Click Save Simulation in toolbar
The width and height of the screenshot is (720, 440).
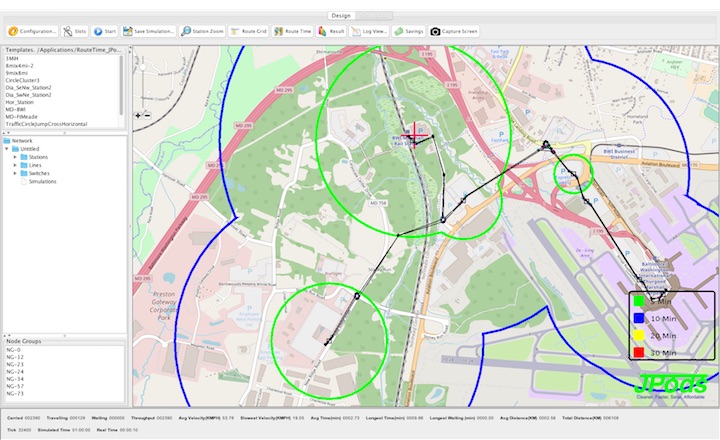(150, 31)
